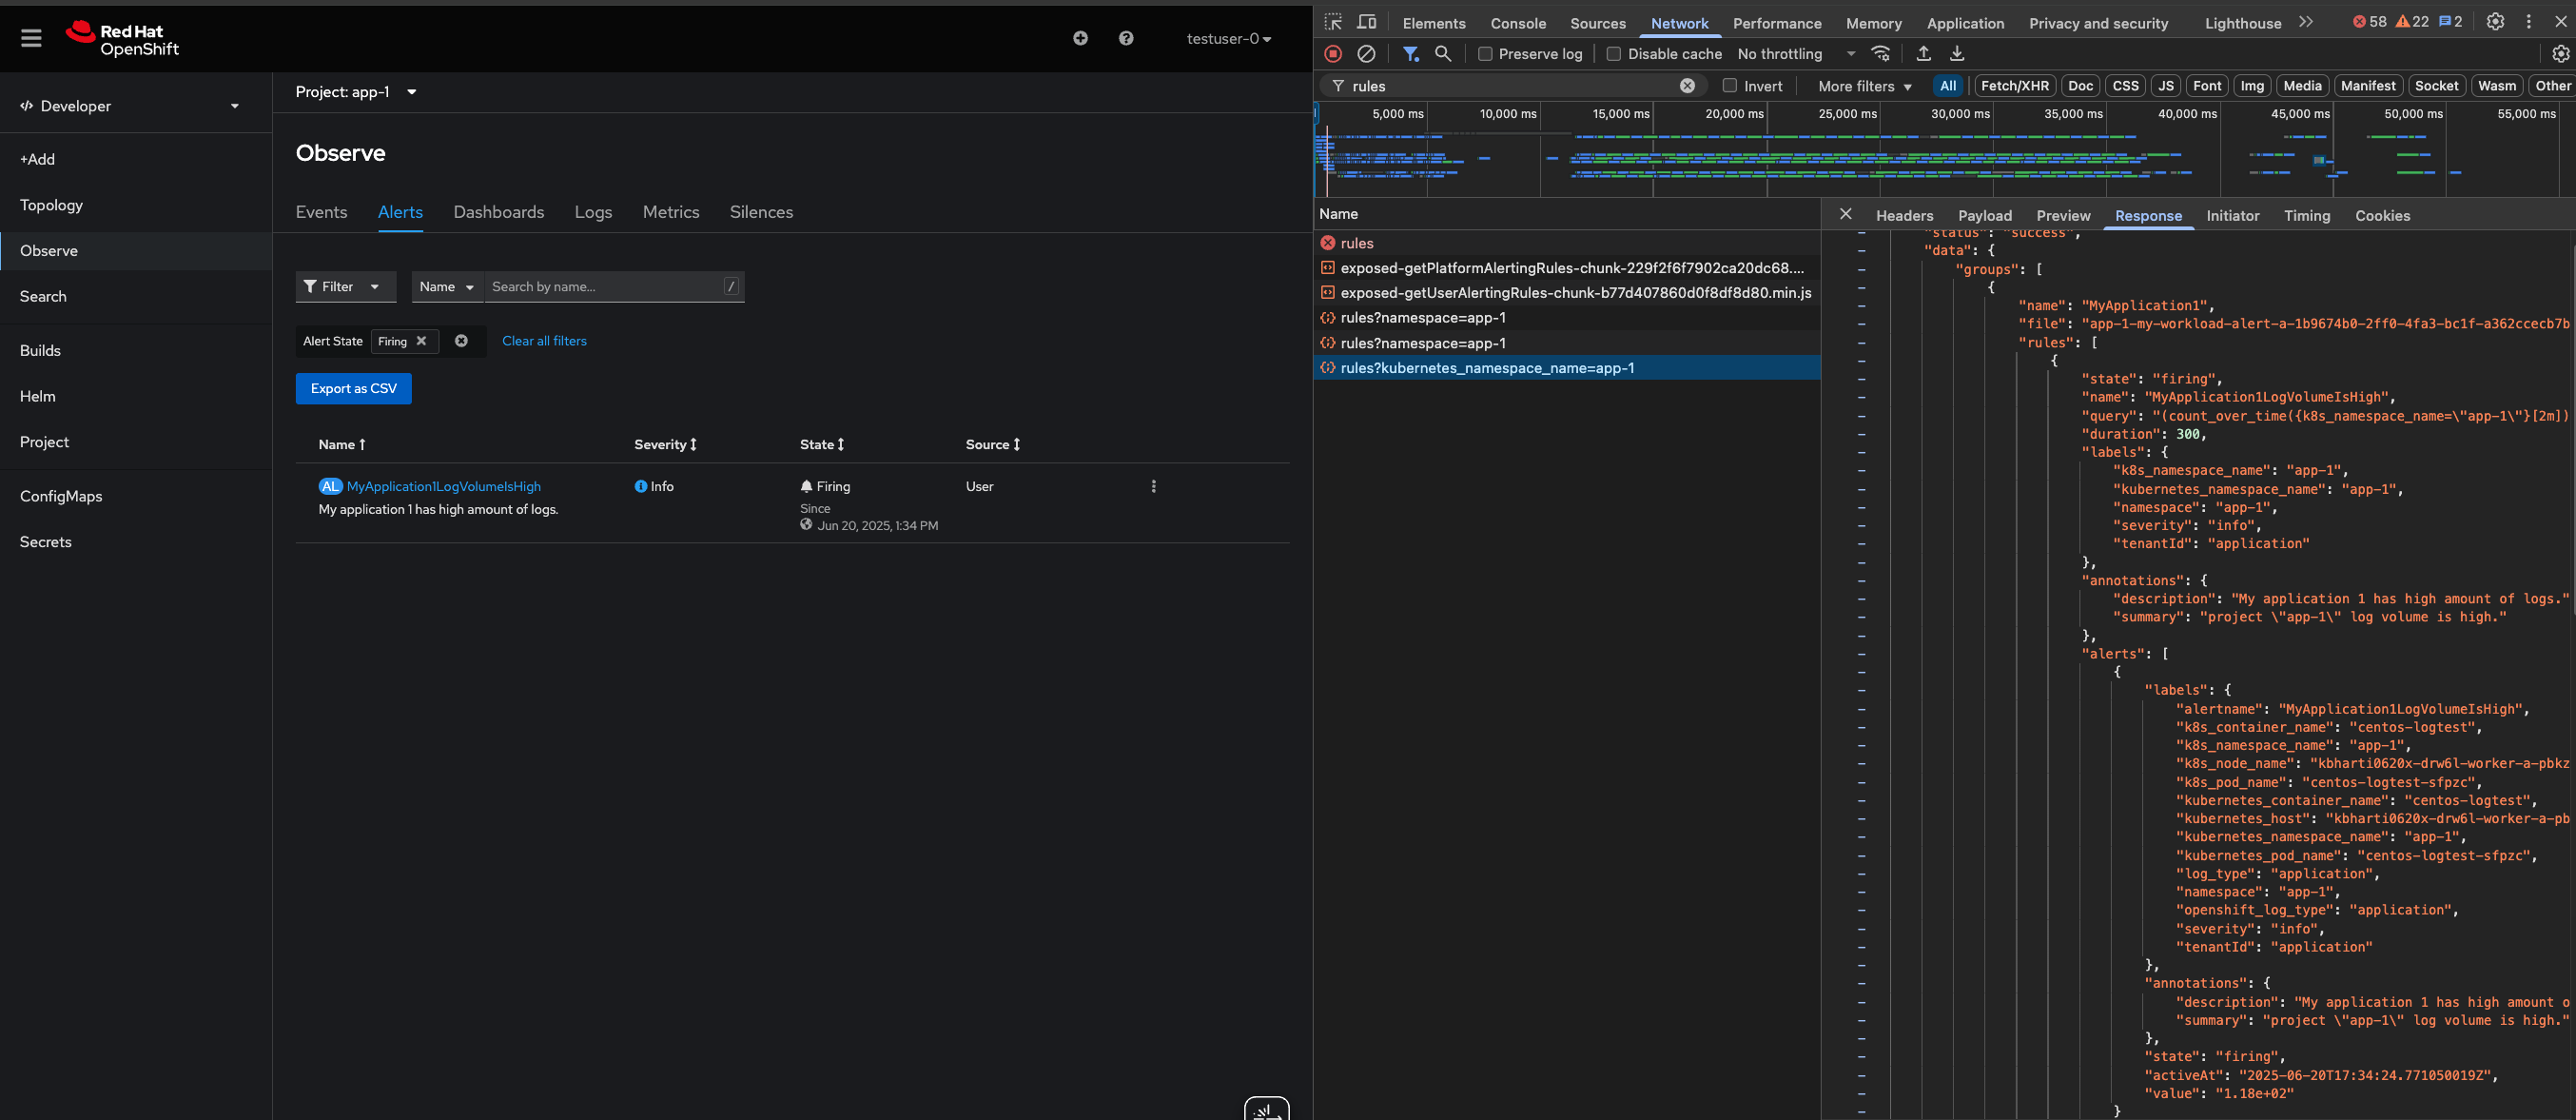Click the quick-add plus icon in header
The height and width of the screenshot is (1120, 2576).
click(1080, 38)
